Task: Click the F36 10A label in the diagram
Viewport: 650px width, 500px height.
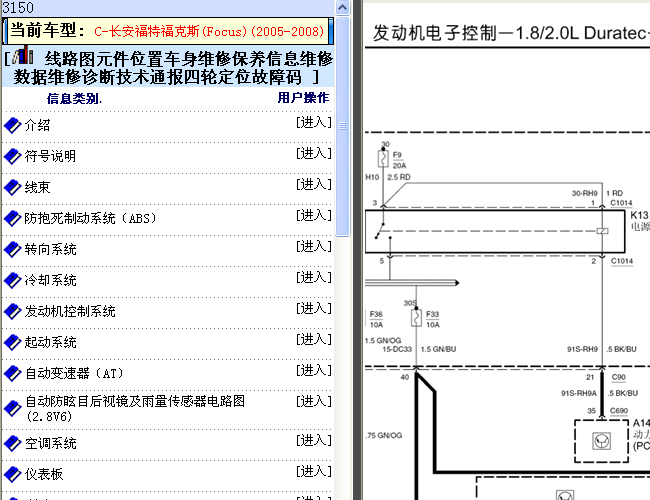Action: pos(376,319)
